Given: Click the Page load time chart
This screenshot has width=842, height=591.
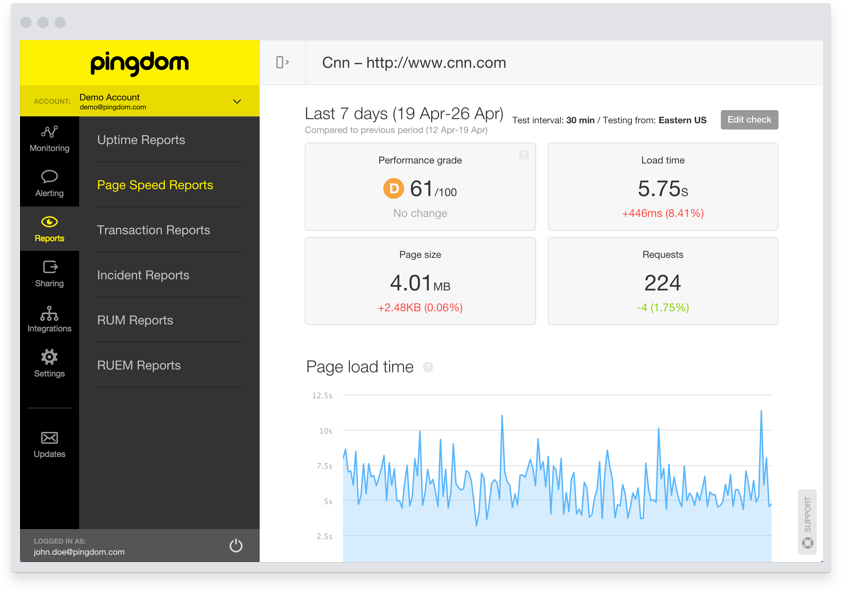Looking at the screenshot, I should (557, 478).
